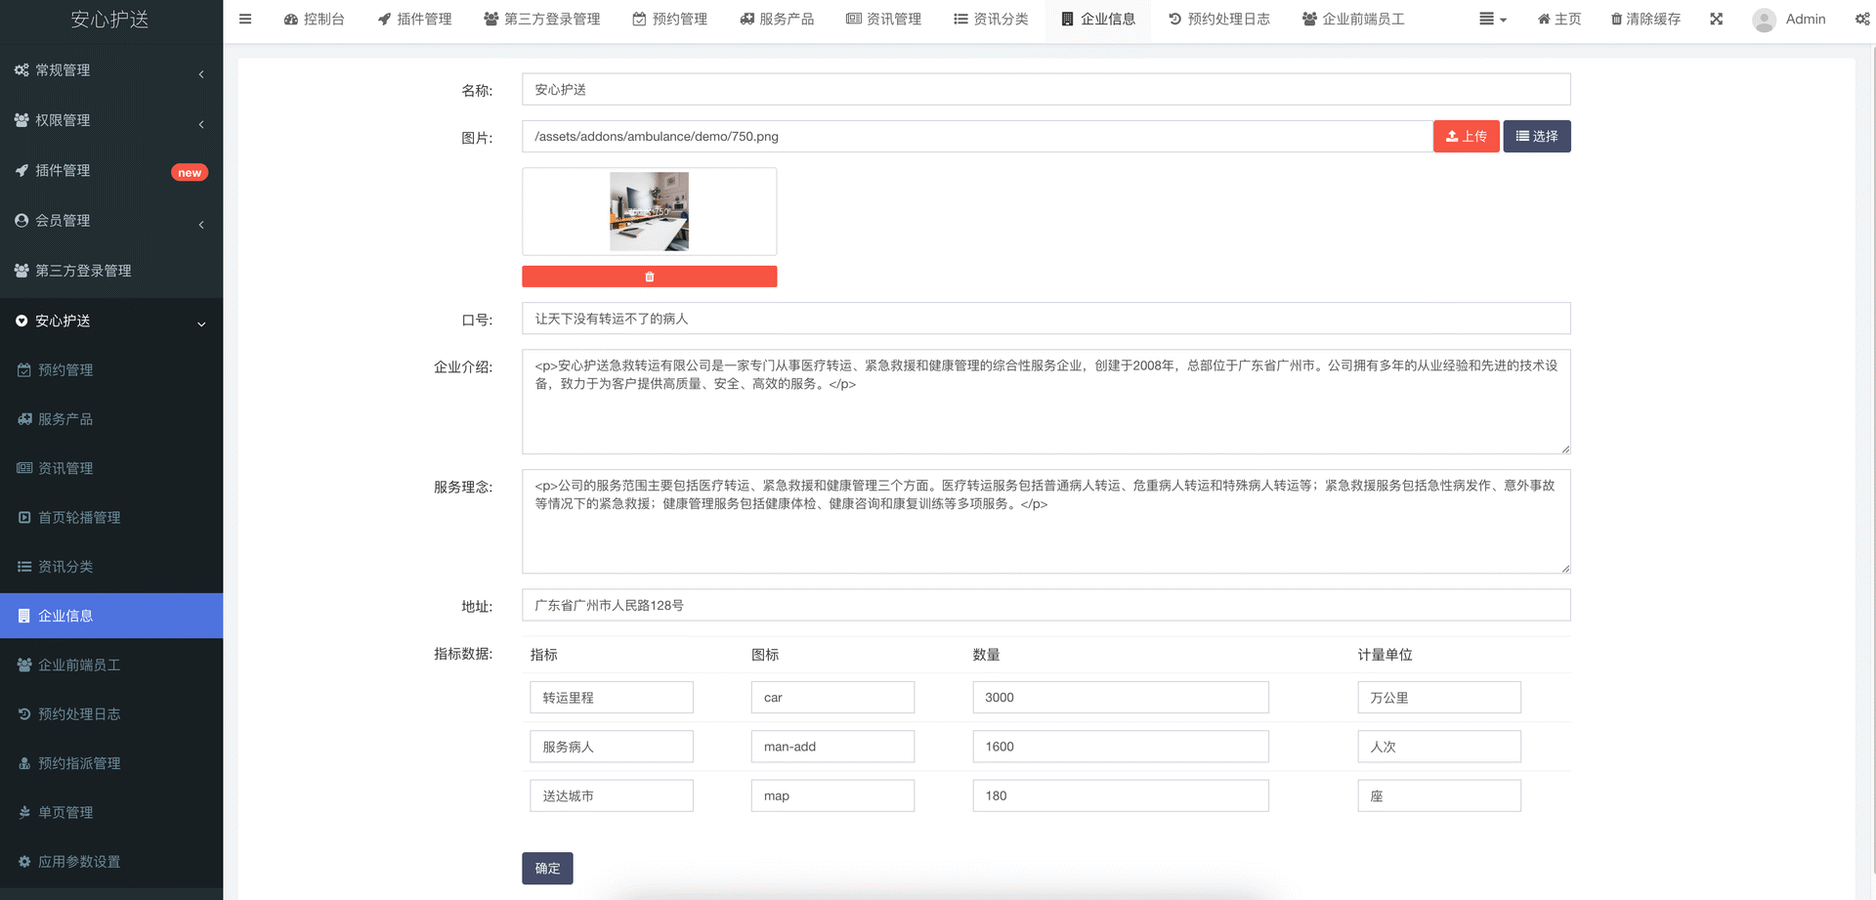Click the red trash delete image button
Image resolution: width=1876 pixels, height=900 pixels.
tap(649, 277)
